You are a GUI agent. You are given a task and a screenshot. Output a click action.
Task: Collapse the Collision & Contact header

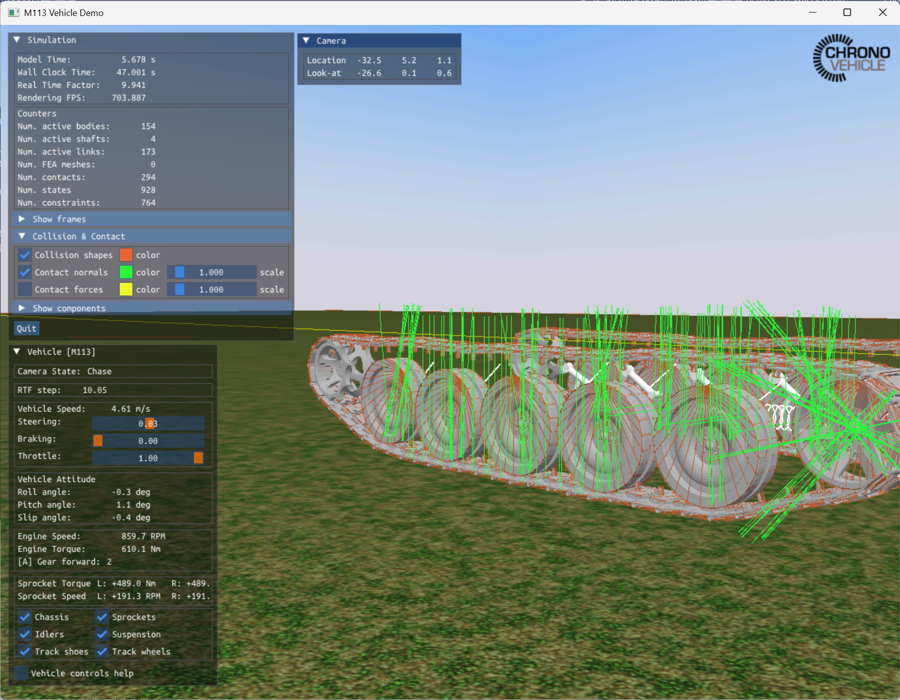click(22, 237)
